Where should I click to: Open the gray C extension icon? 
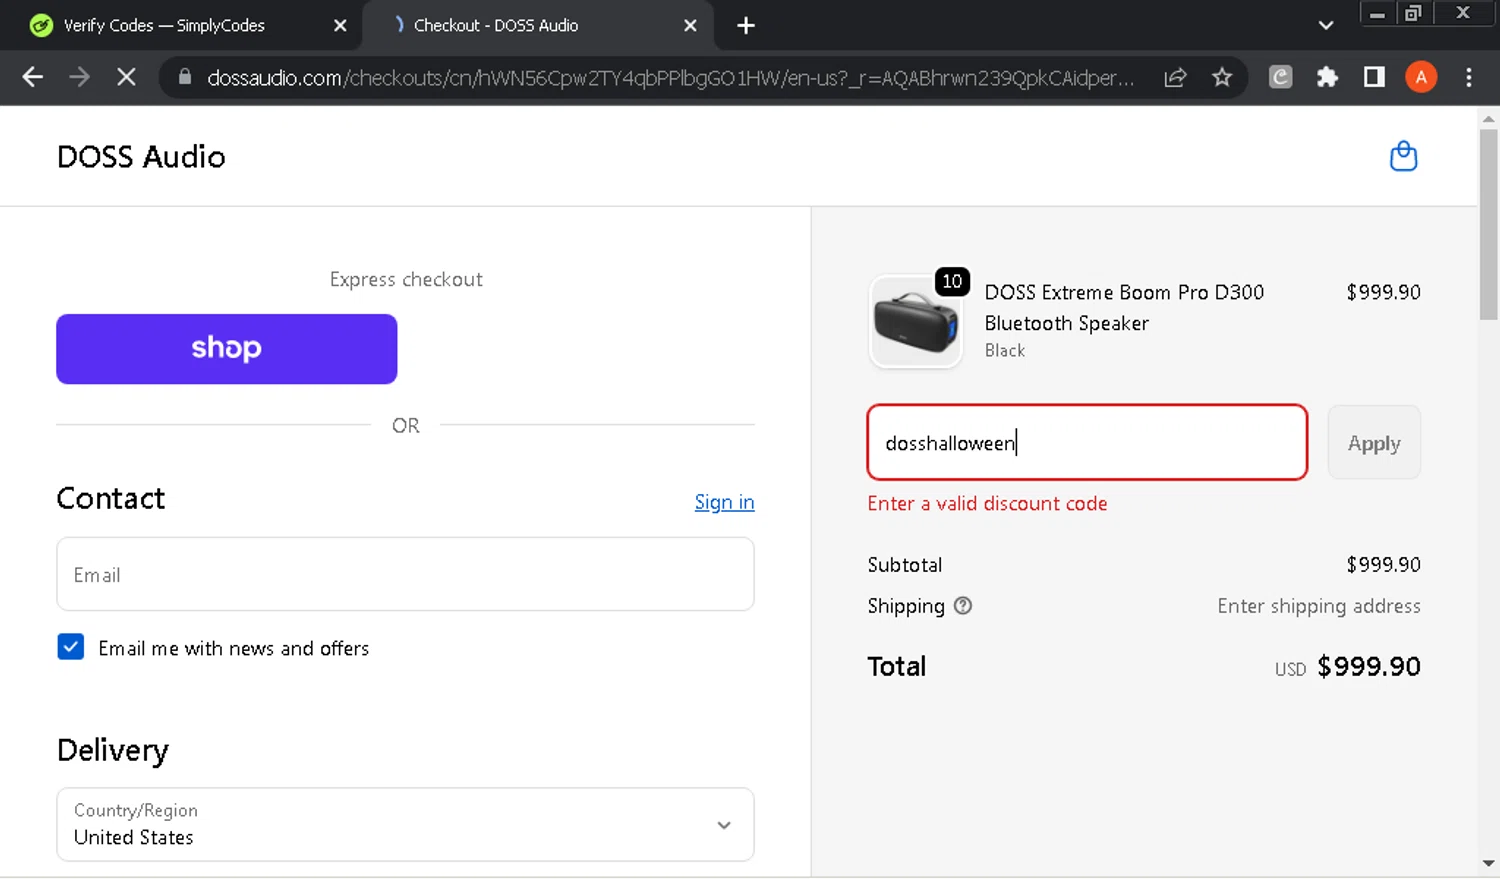[x=1280, y=77]
